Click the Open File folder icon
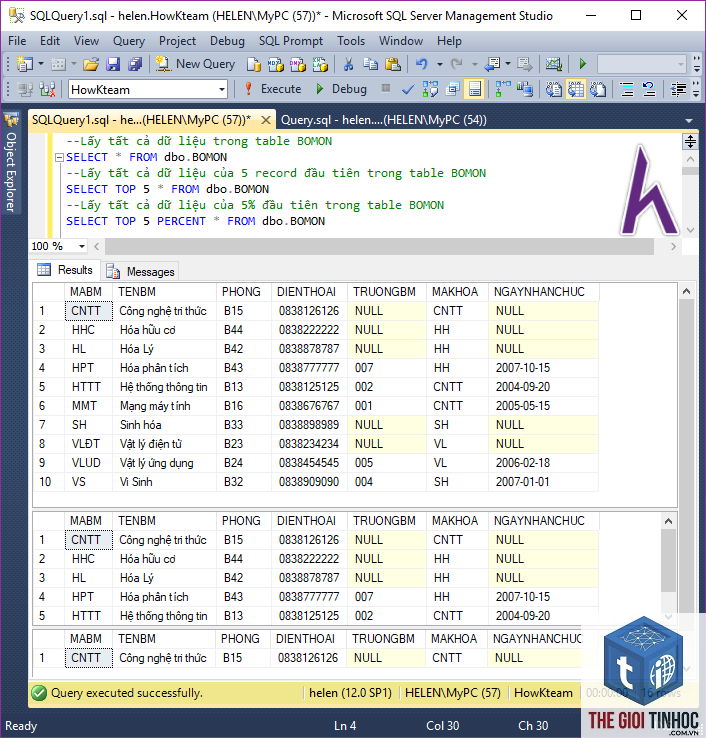This screenshot has height=738, width=706. point(91,64)
